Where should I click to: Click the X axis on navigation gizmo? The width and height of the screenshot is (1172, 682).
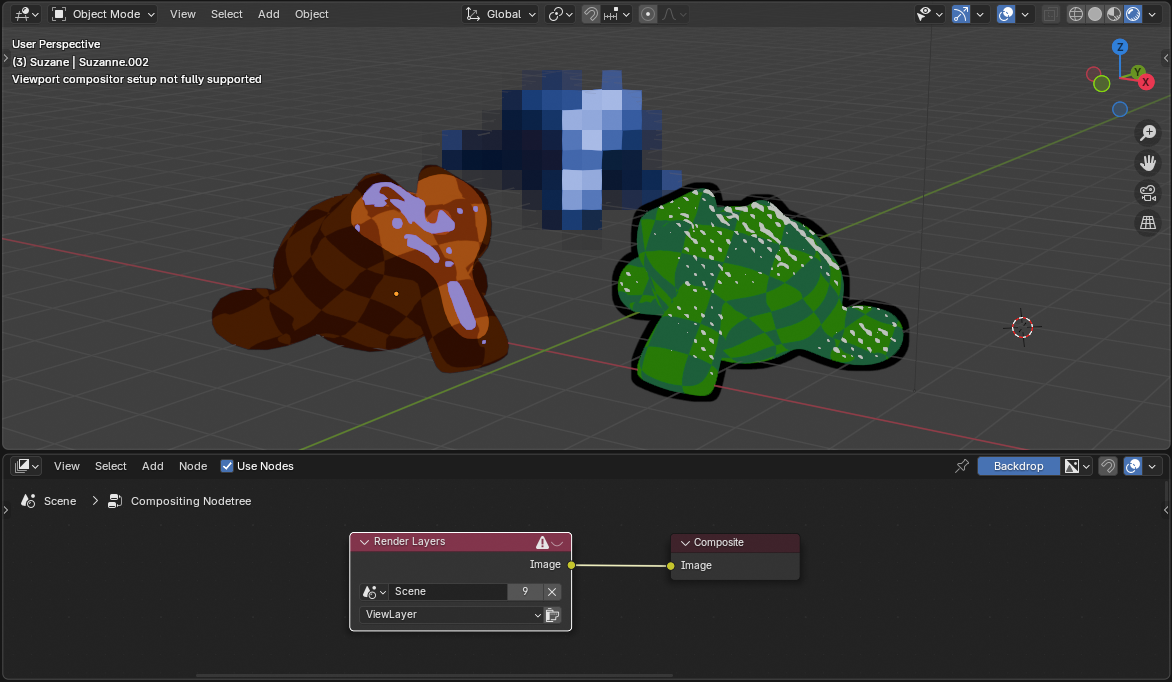(1146, 82)
